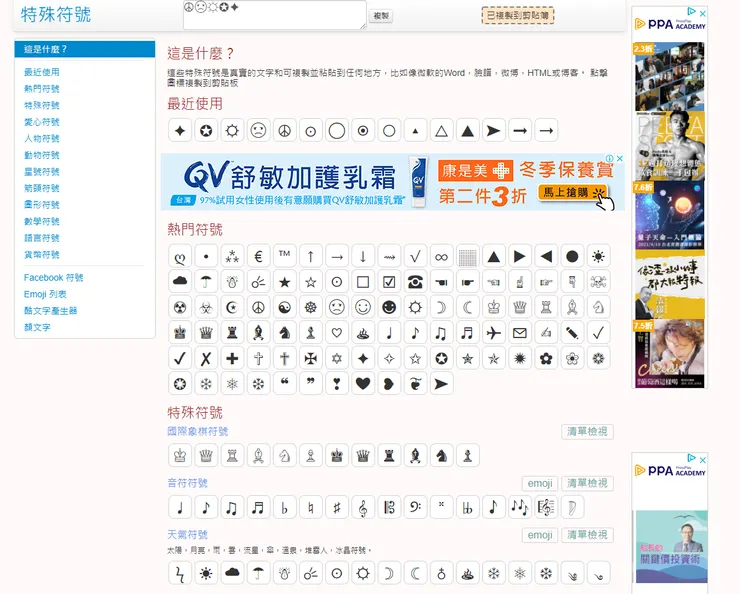The height and width of the screenshot is (594, 740).
Task: Close the QV lotion banner ad
Action: point(620,158)
